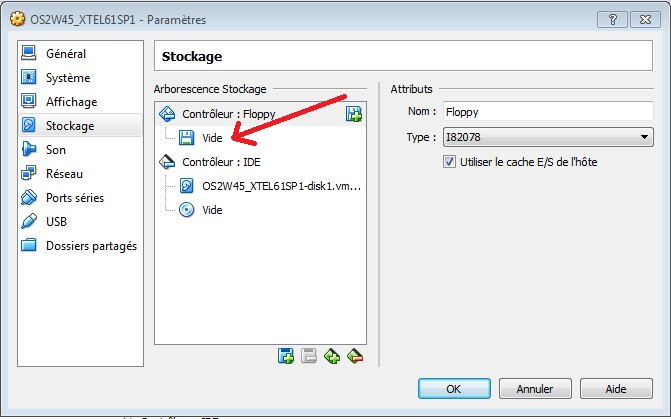The width and height of the screenshot is (671, 419).
Task: Select the empty optical drive under IDE controller
Action: click(x=212, y=210)
